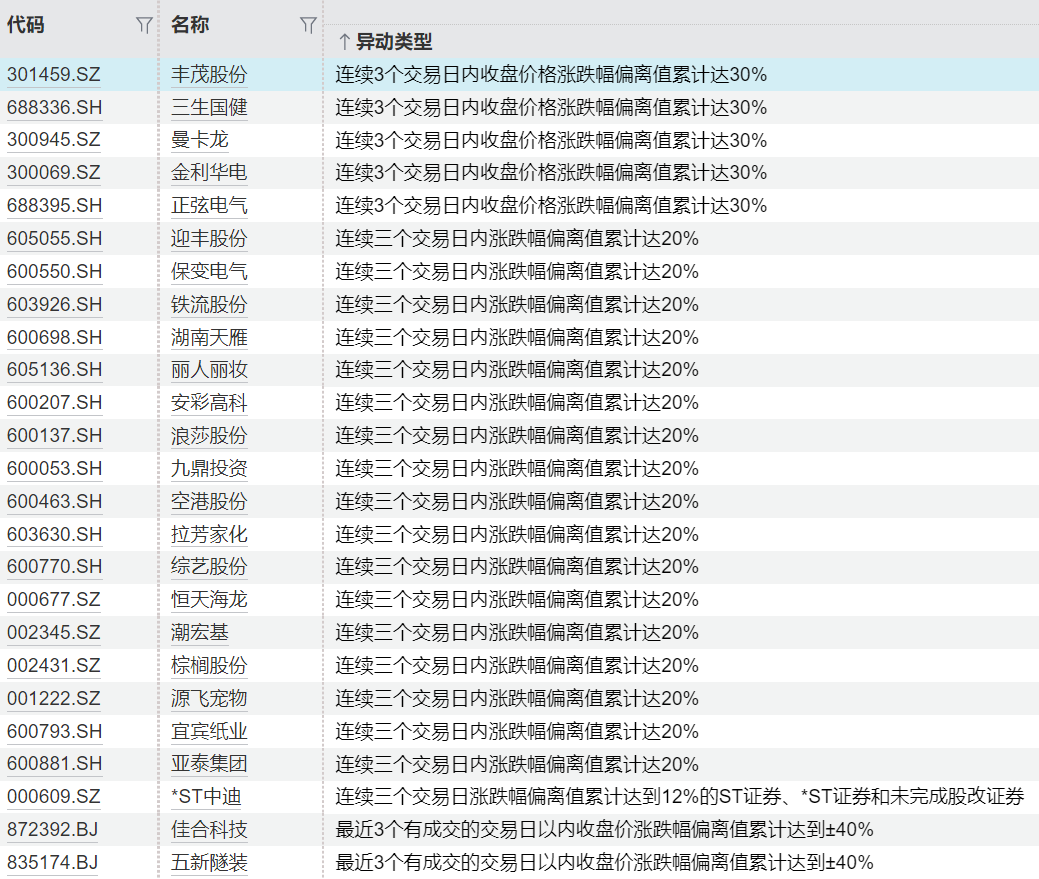The image size is (1039, 879).
Task: Click stock name 丽人丽妆
Action: click(x=209, y=370)
